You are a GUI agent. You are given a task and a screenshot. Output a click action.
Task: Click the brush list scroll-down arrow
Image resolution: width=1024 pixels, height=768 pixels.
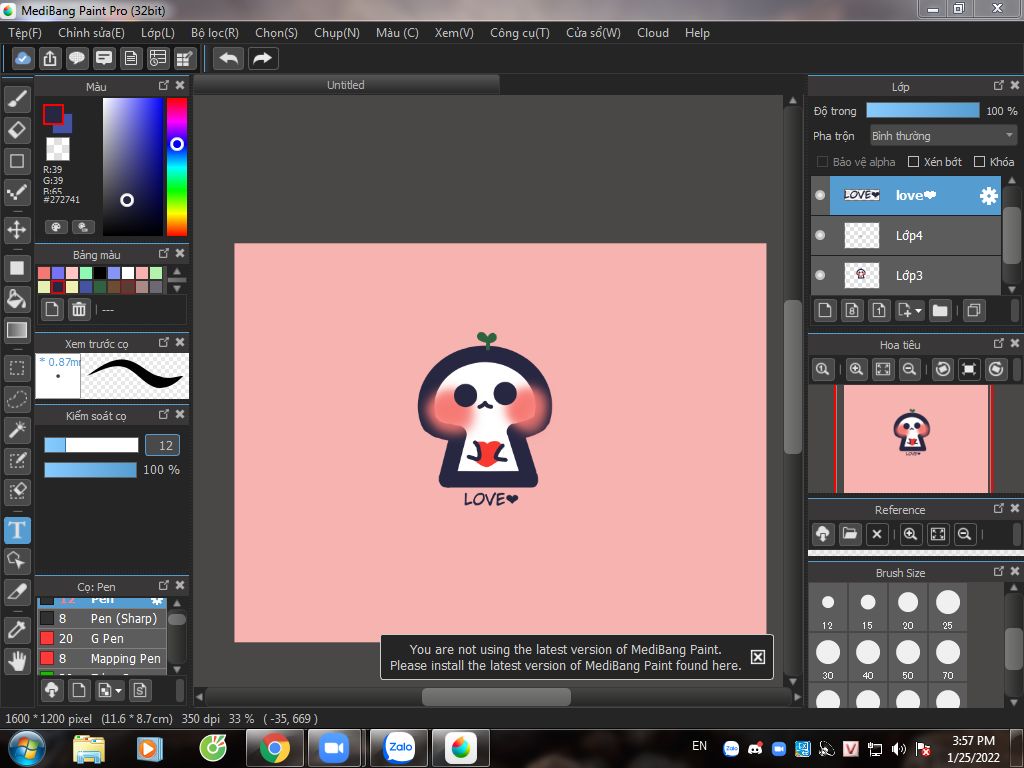click(x=177, y=669)
